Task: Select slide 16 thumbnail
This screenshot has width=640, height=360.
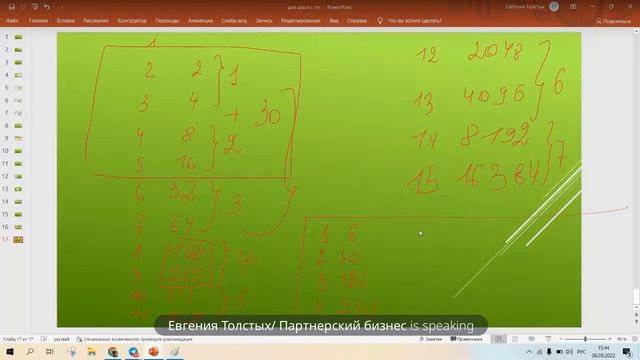Action: coord(18,227)
